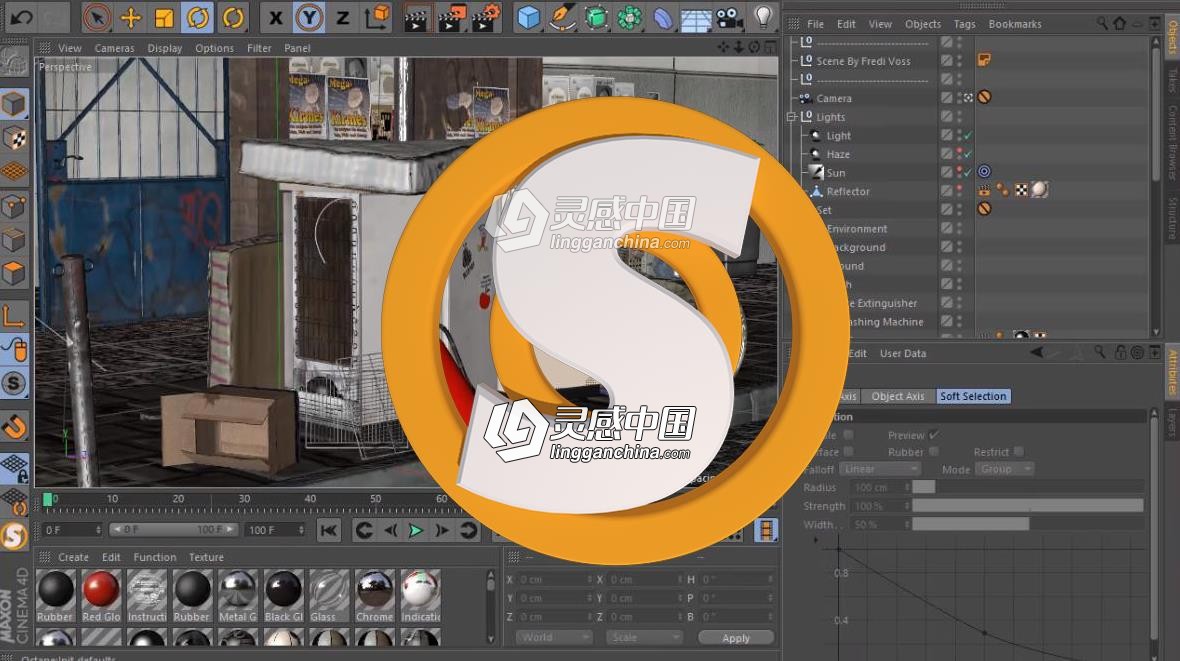Toggle Reflector visibility dots

tap(960, 191)
